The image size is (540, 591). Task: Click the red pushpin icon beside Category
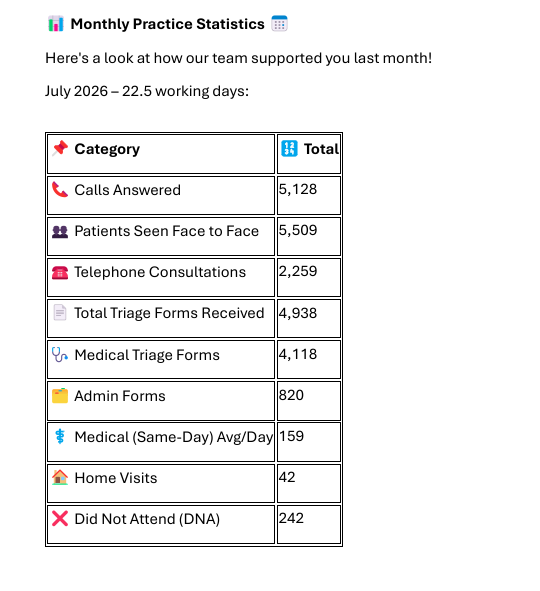pos(60,149)
